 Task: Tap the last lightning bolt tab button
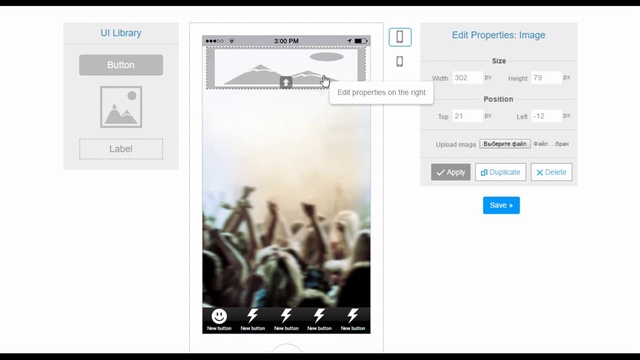(353, 320)
